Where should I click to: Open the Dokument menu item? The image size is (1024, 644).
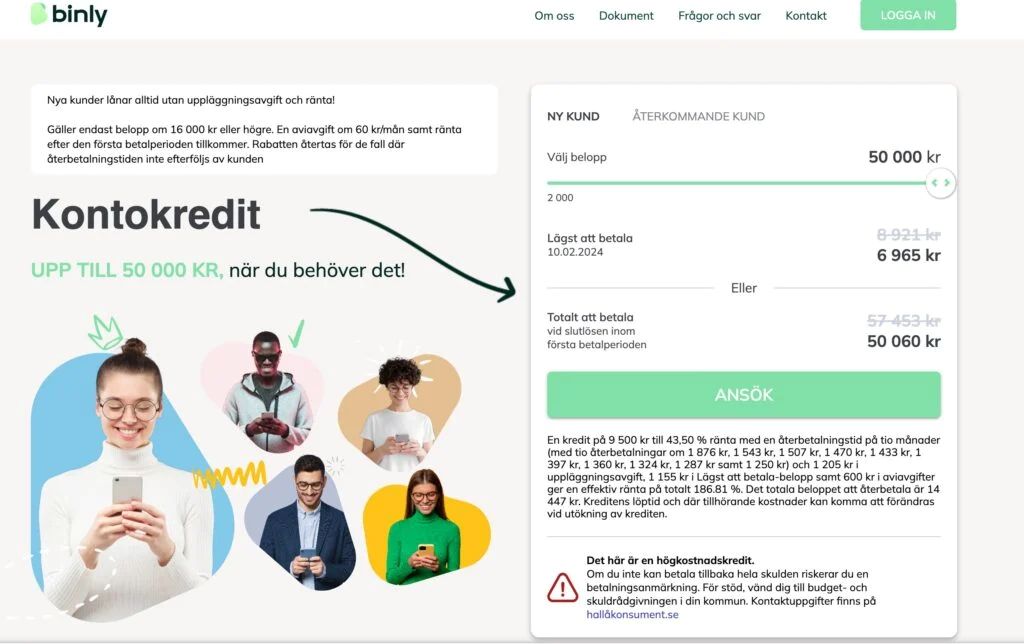[626, 16]
